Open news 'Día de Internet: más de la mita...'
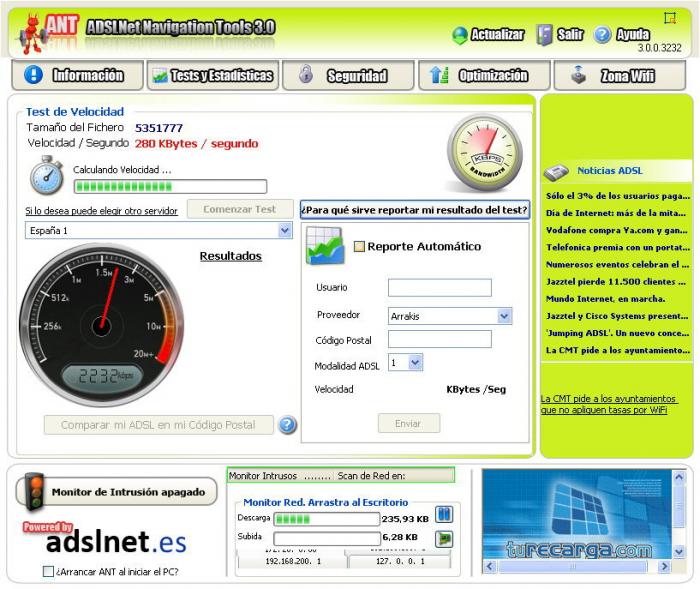The width and height of the screenshot is (700, 589). 616,213
